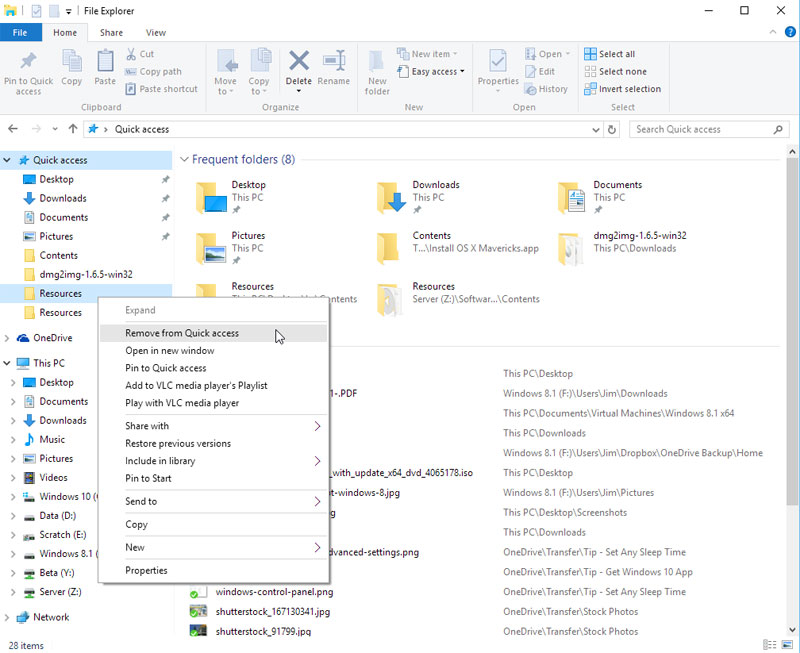
Task: Click the Paste clipboard icon
Action: coord(105,67)
